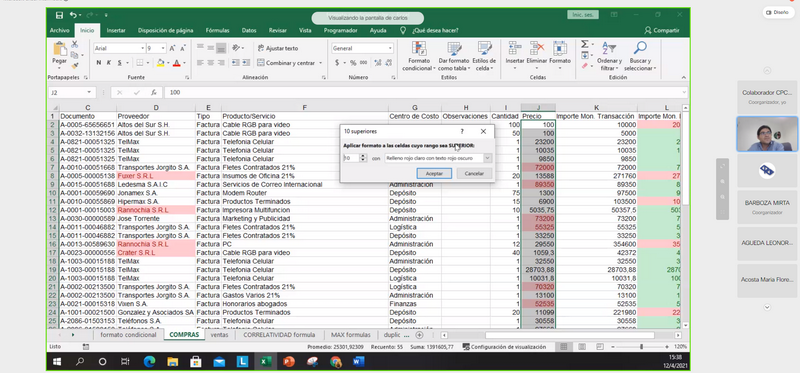Click the increase indent icon
Image resolution: width=800 pixels, height=373 pixels.
click(246, 63)
